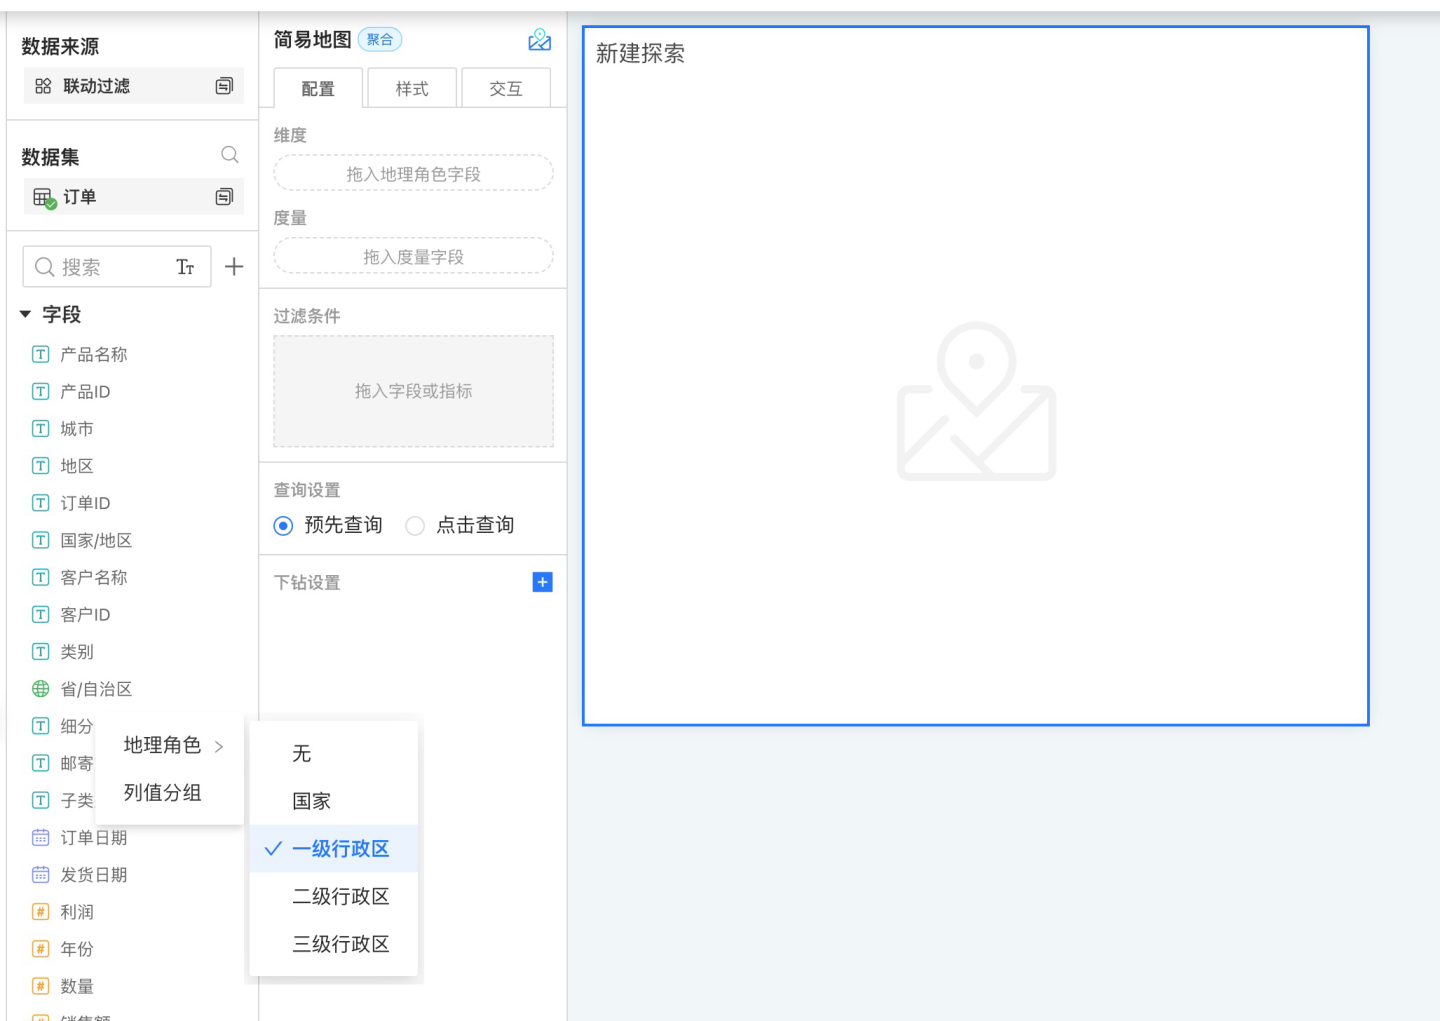Choose the checked 一级行政区 option
This screenshot has width=1440, height=1021.
point(340,849)
